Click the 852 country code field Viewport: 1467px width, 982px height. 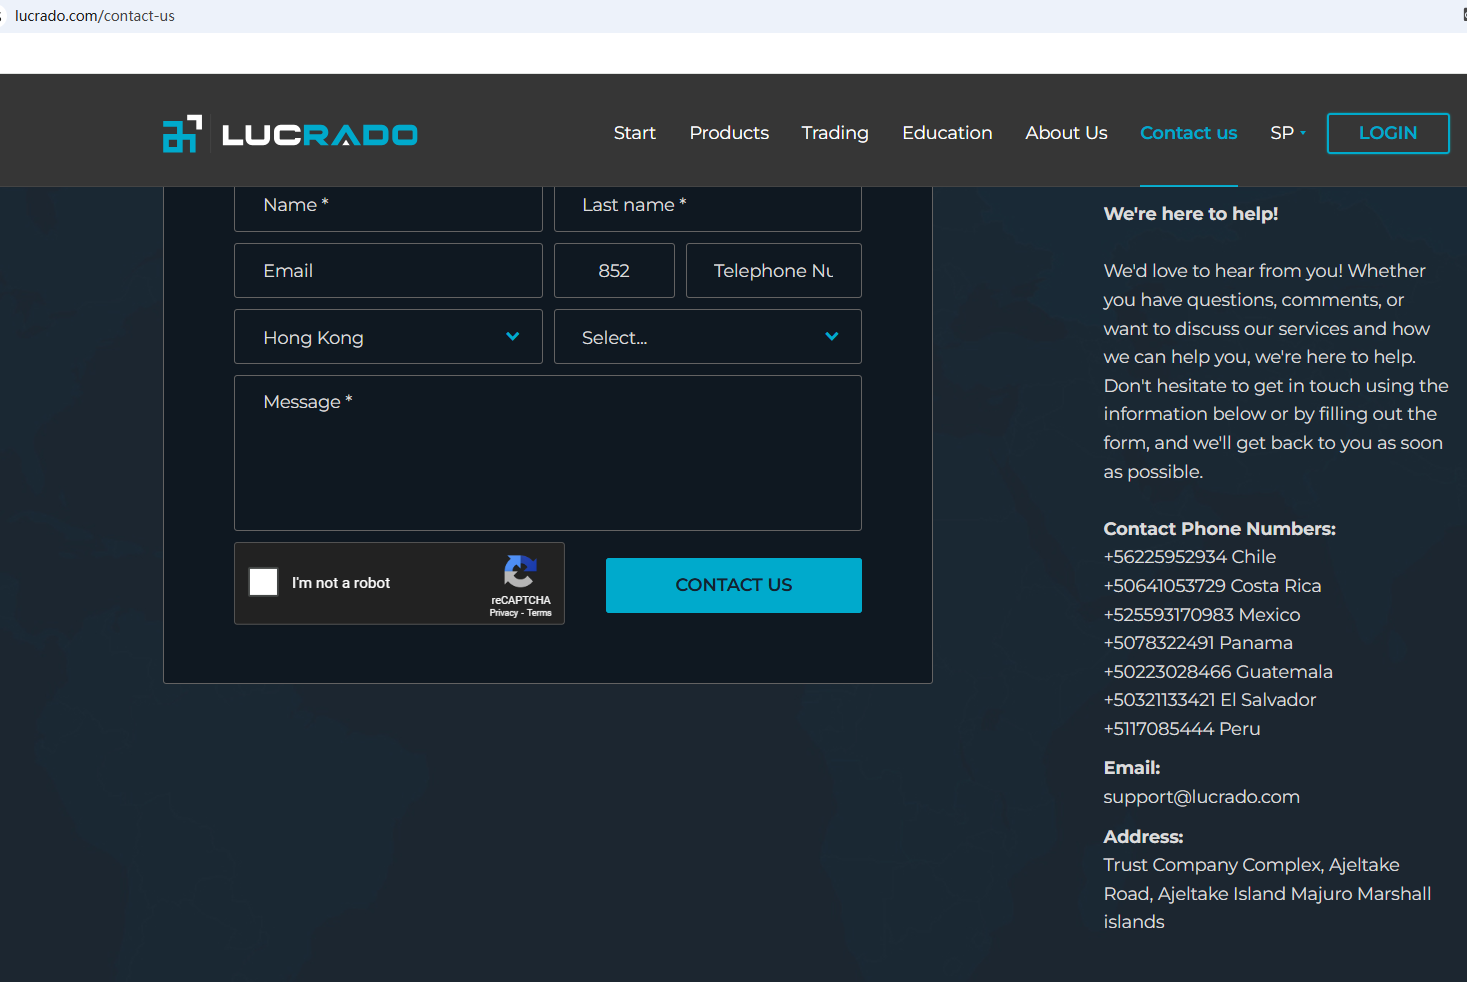[x=614, y=271]
